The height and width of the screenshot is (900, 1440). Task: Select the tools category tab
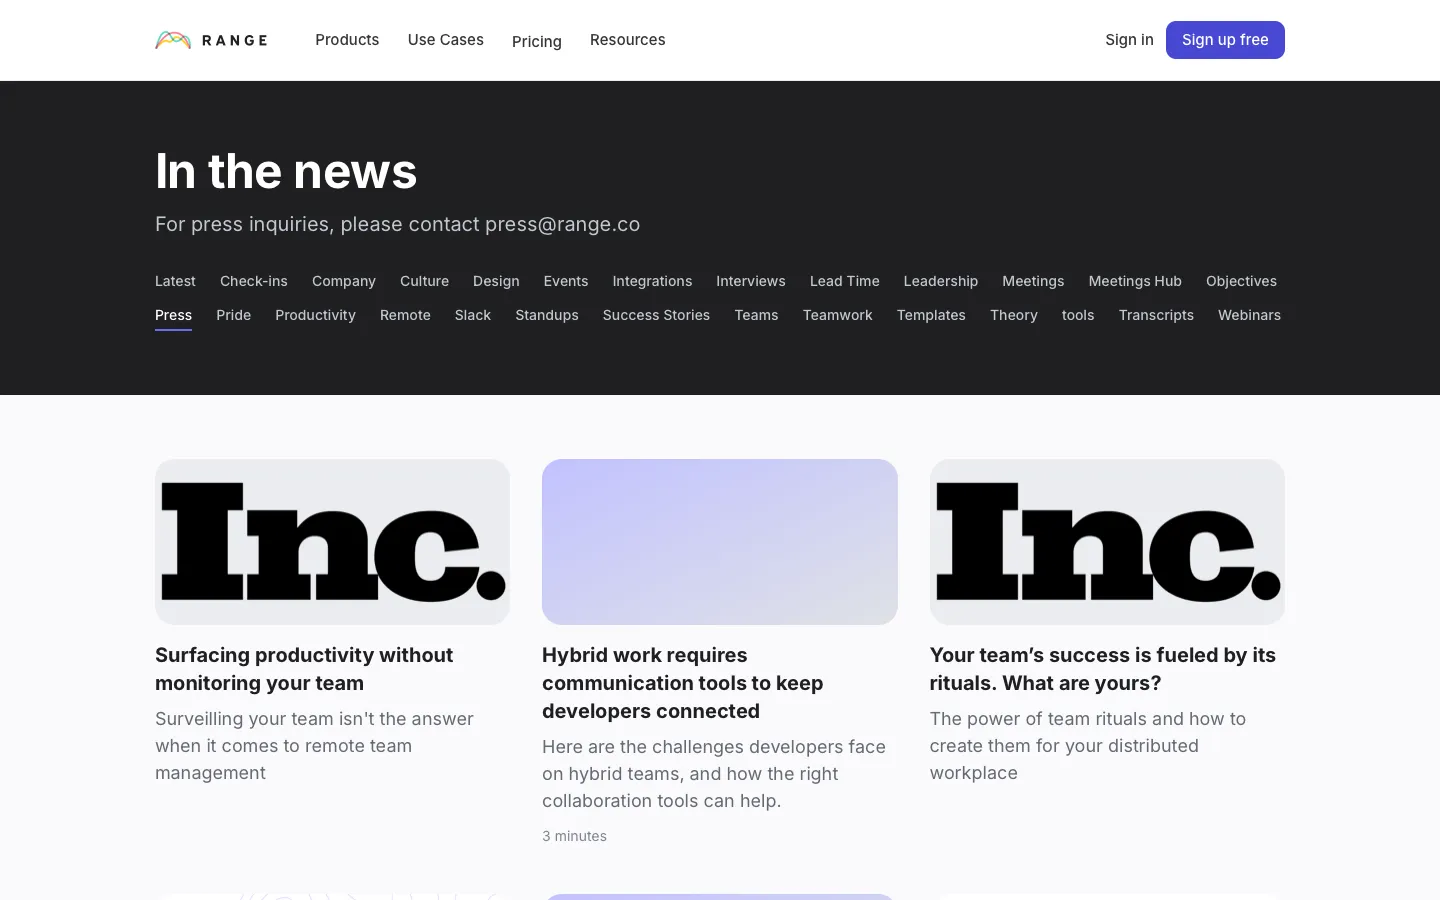point(1078,315)
